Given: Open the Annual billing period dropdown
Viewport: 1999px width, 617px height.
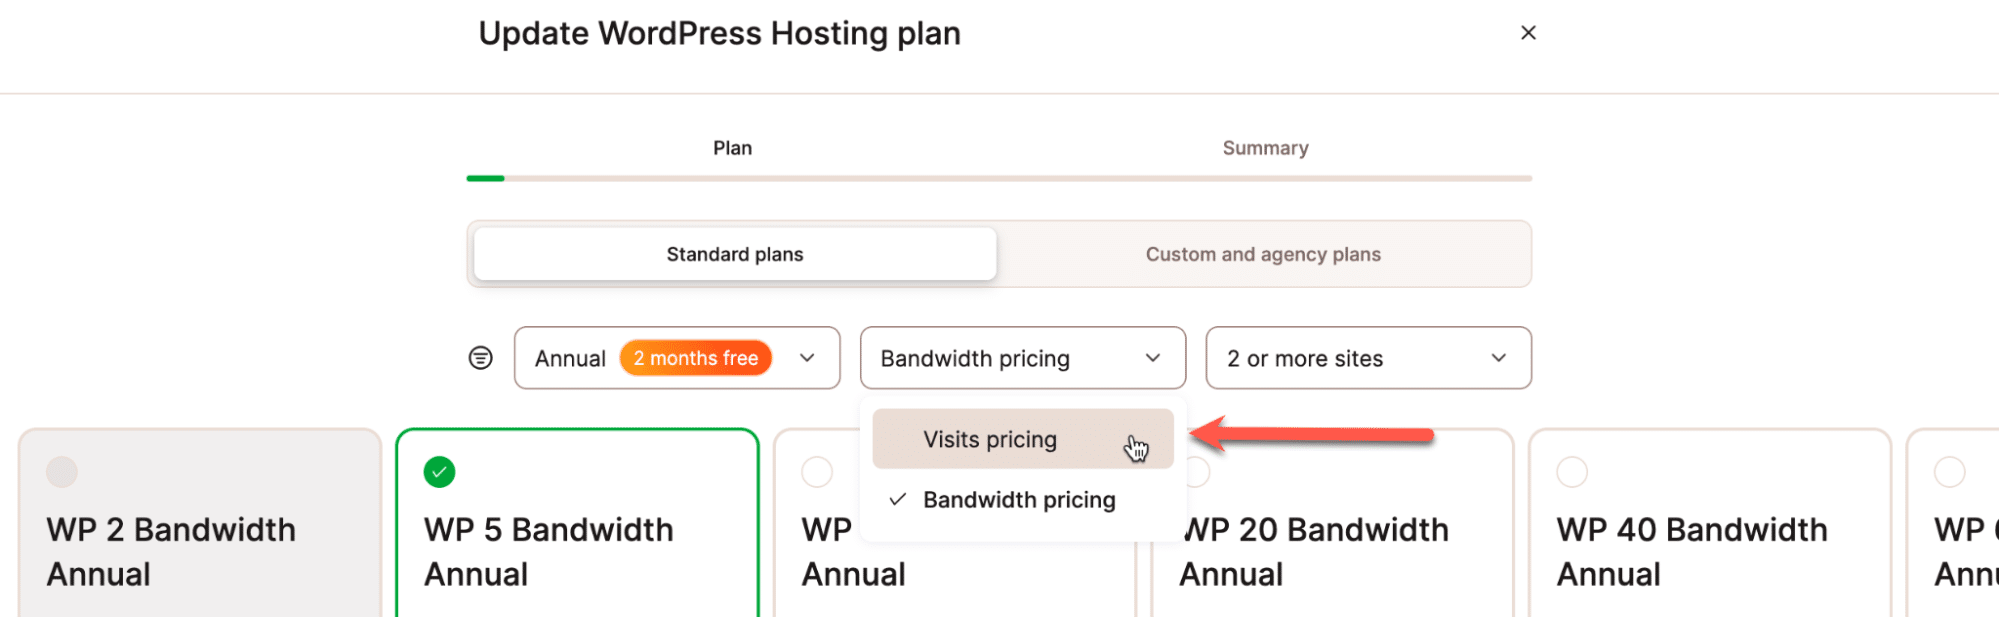Looking at the screenshot, I should pos(677,357).
